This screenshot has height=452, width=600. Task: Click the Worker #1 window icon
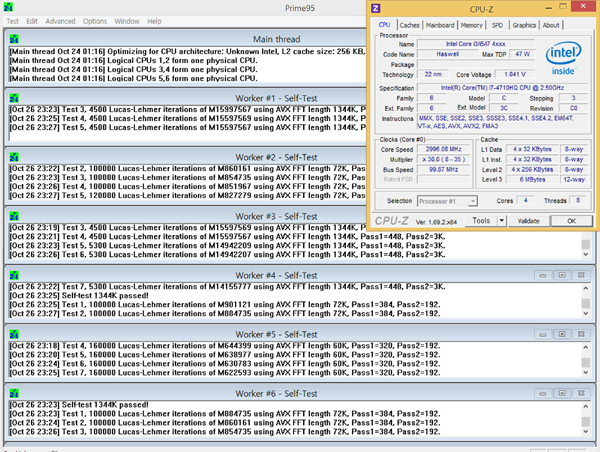point(14,98)
